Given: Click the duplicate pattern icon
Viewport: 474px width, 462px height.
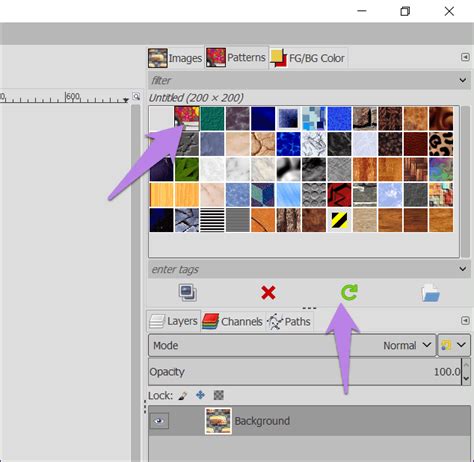Looking at the screenshot, I should pos(188,293).
